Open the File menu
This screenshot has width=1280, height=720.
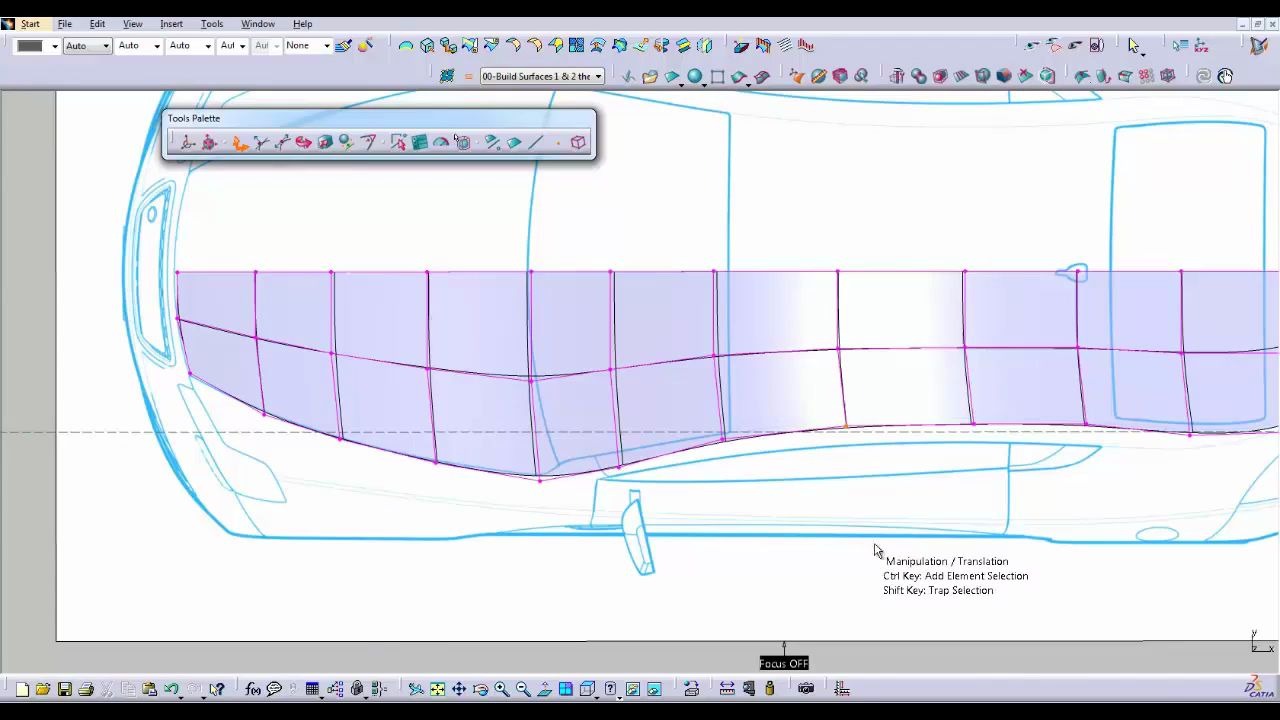pos(64,24)
